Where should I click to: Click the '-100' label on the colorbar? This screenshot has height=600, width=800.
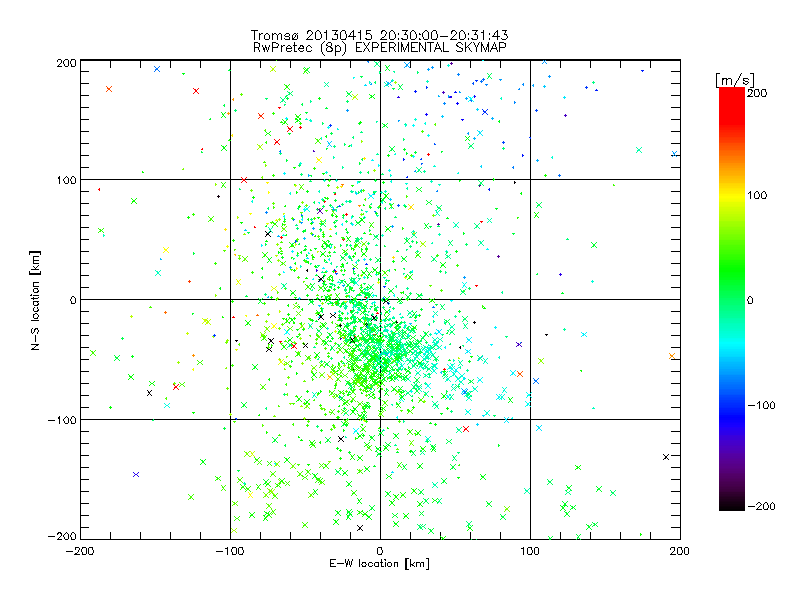[761, 405]
